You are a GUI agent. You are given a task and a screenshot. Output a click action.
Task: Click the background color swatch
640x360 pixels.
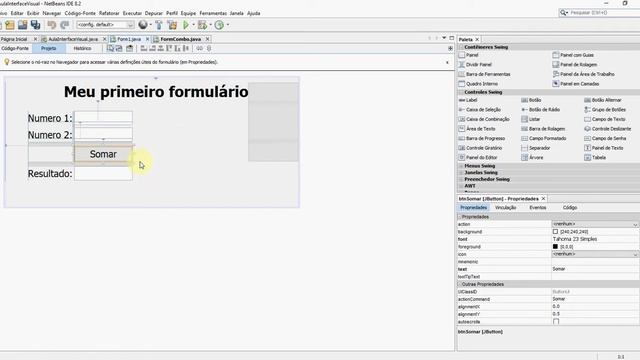click(555, 232)
